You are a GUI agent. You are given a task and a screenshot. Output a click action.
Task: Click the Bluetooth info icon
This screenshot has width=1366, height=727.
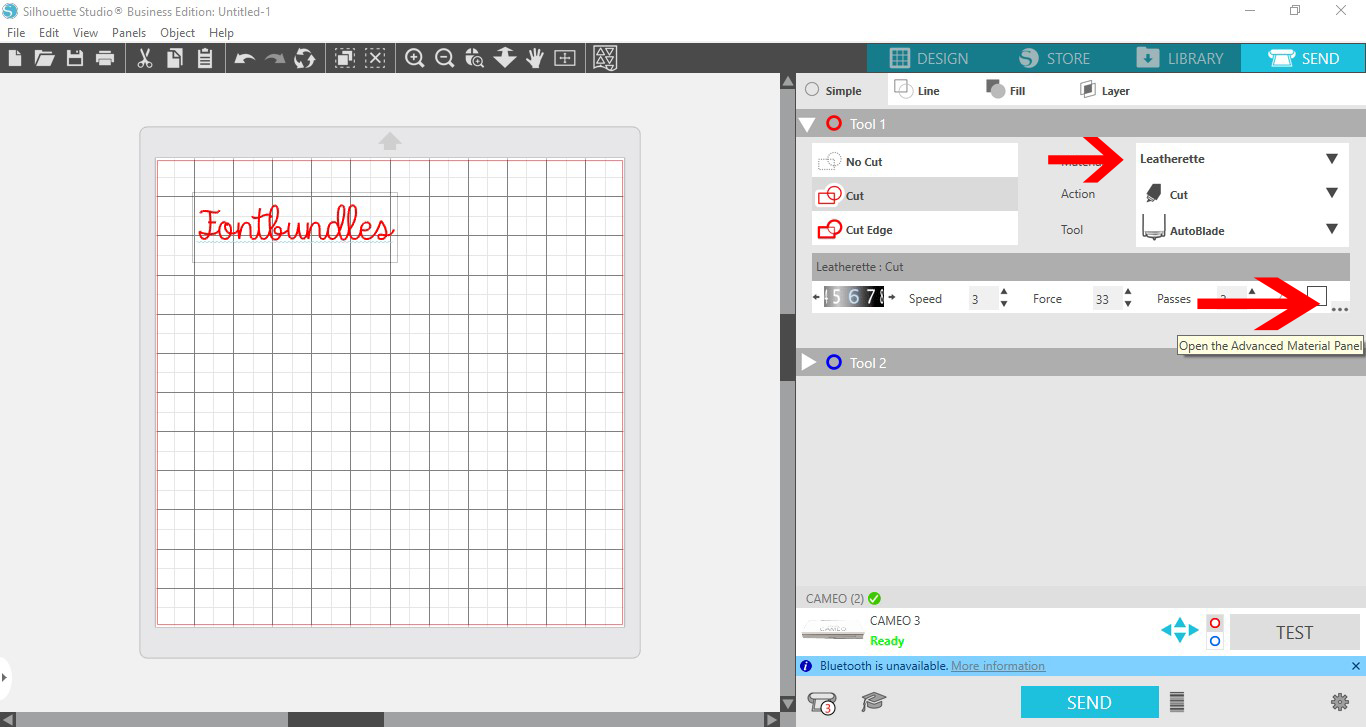point(806,666)
